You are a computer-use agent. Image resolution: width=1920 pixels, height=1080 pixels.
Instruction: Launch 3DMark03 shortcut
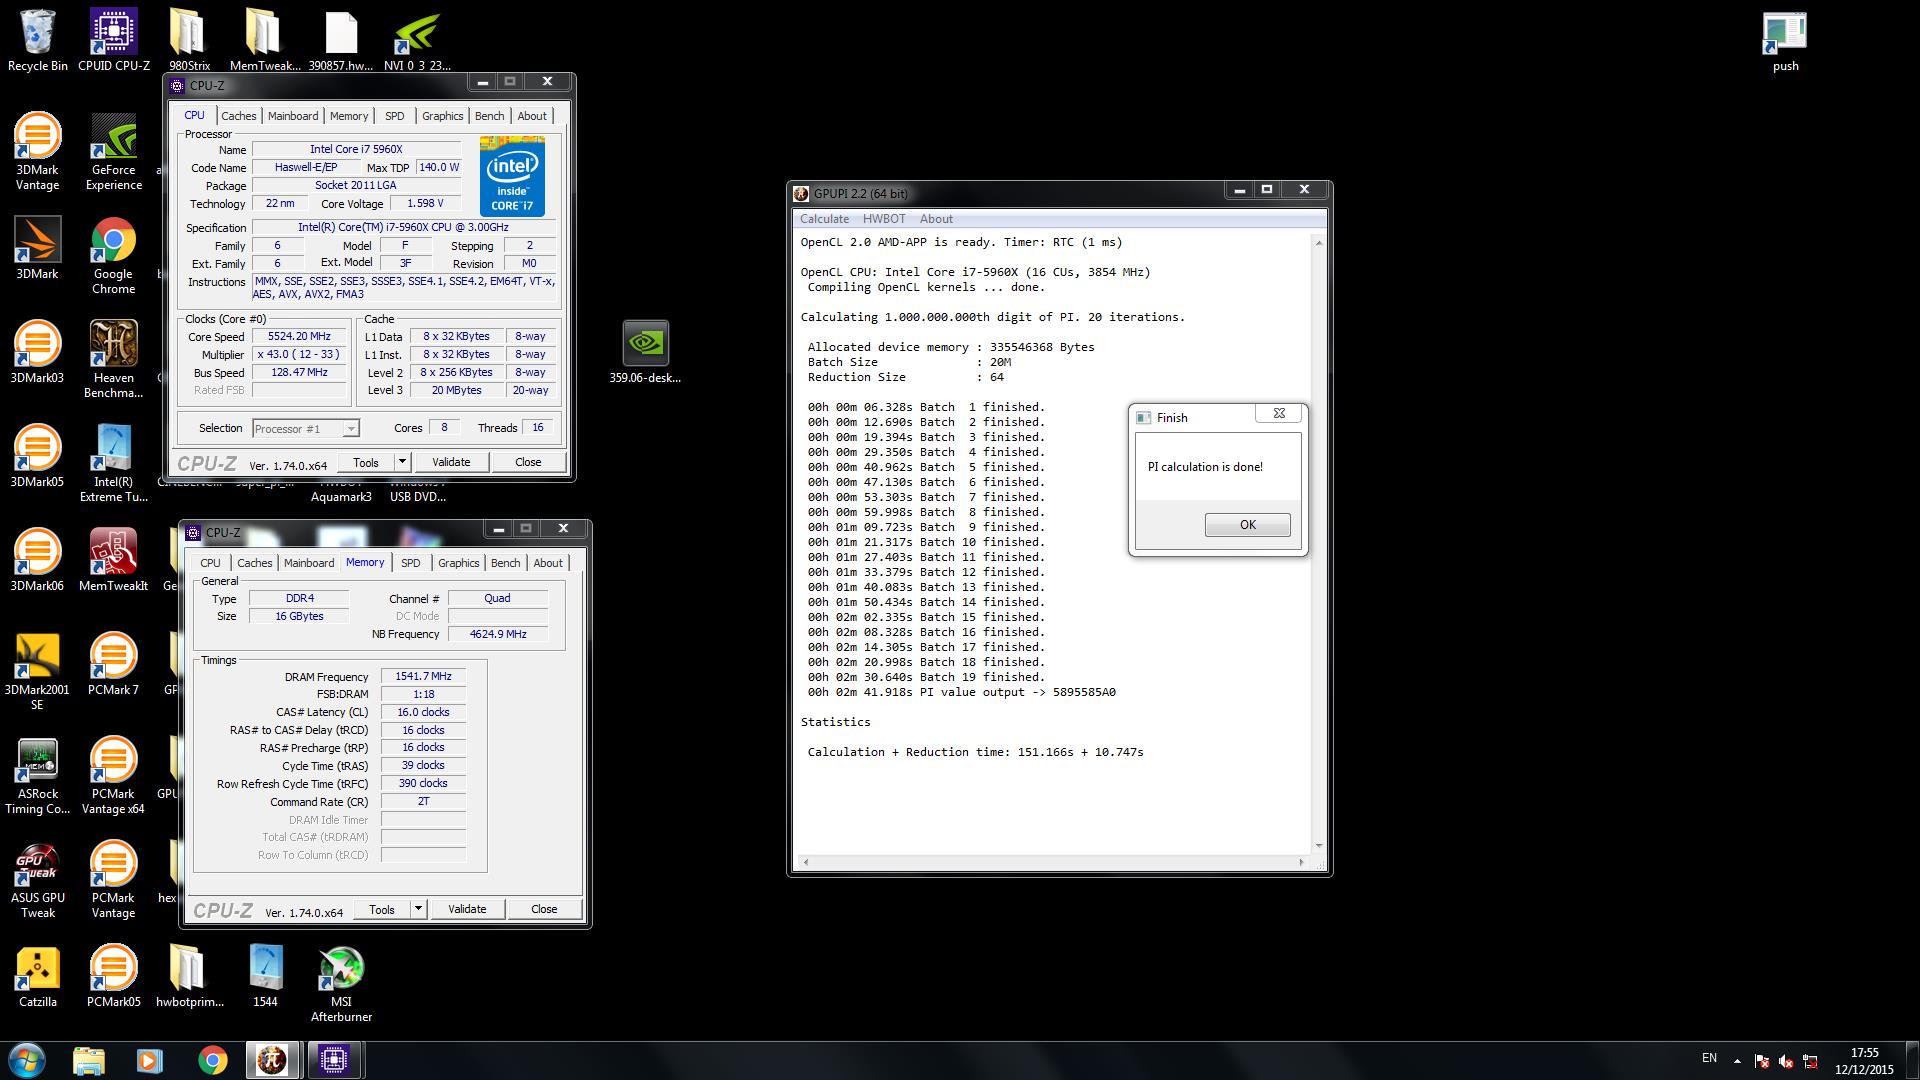[x=38, y=352]
